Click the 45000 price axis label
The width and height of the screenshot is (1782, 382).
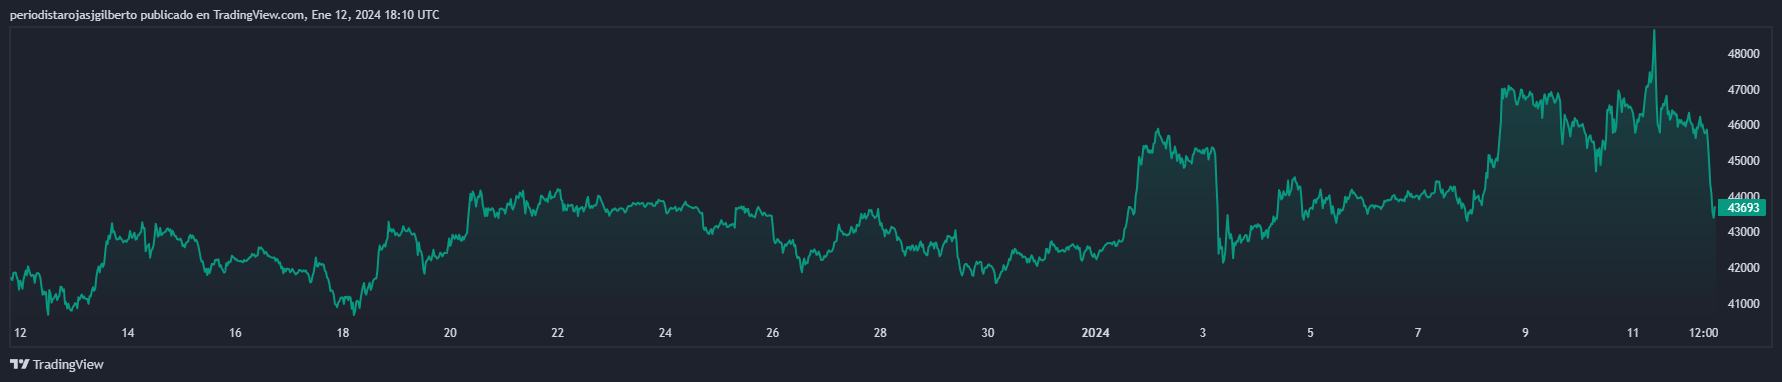(x=1744, y=161)
